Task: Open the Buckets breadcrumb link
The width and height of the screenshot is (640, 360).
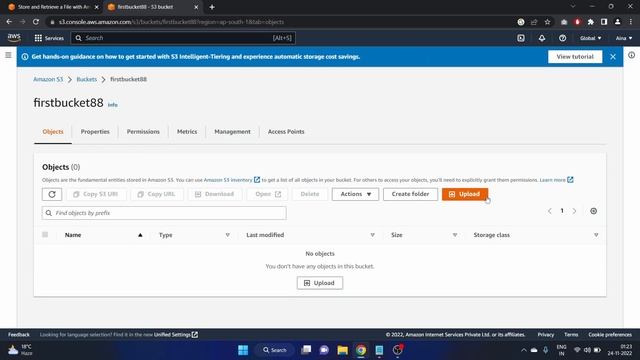Action: point(87,79)
